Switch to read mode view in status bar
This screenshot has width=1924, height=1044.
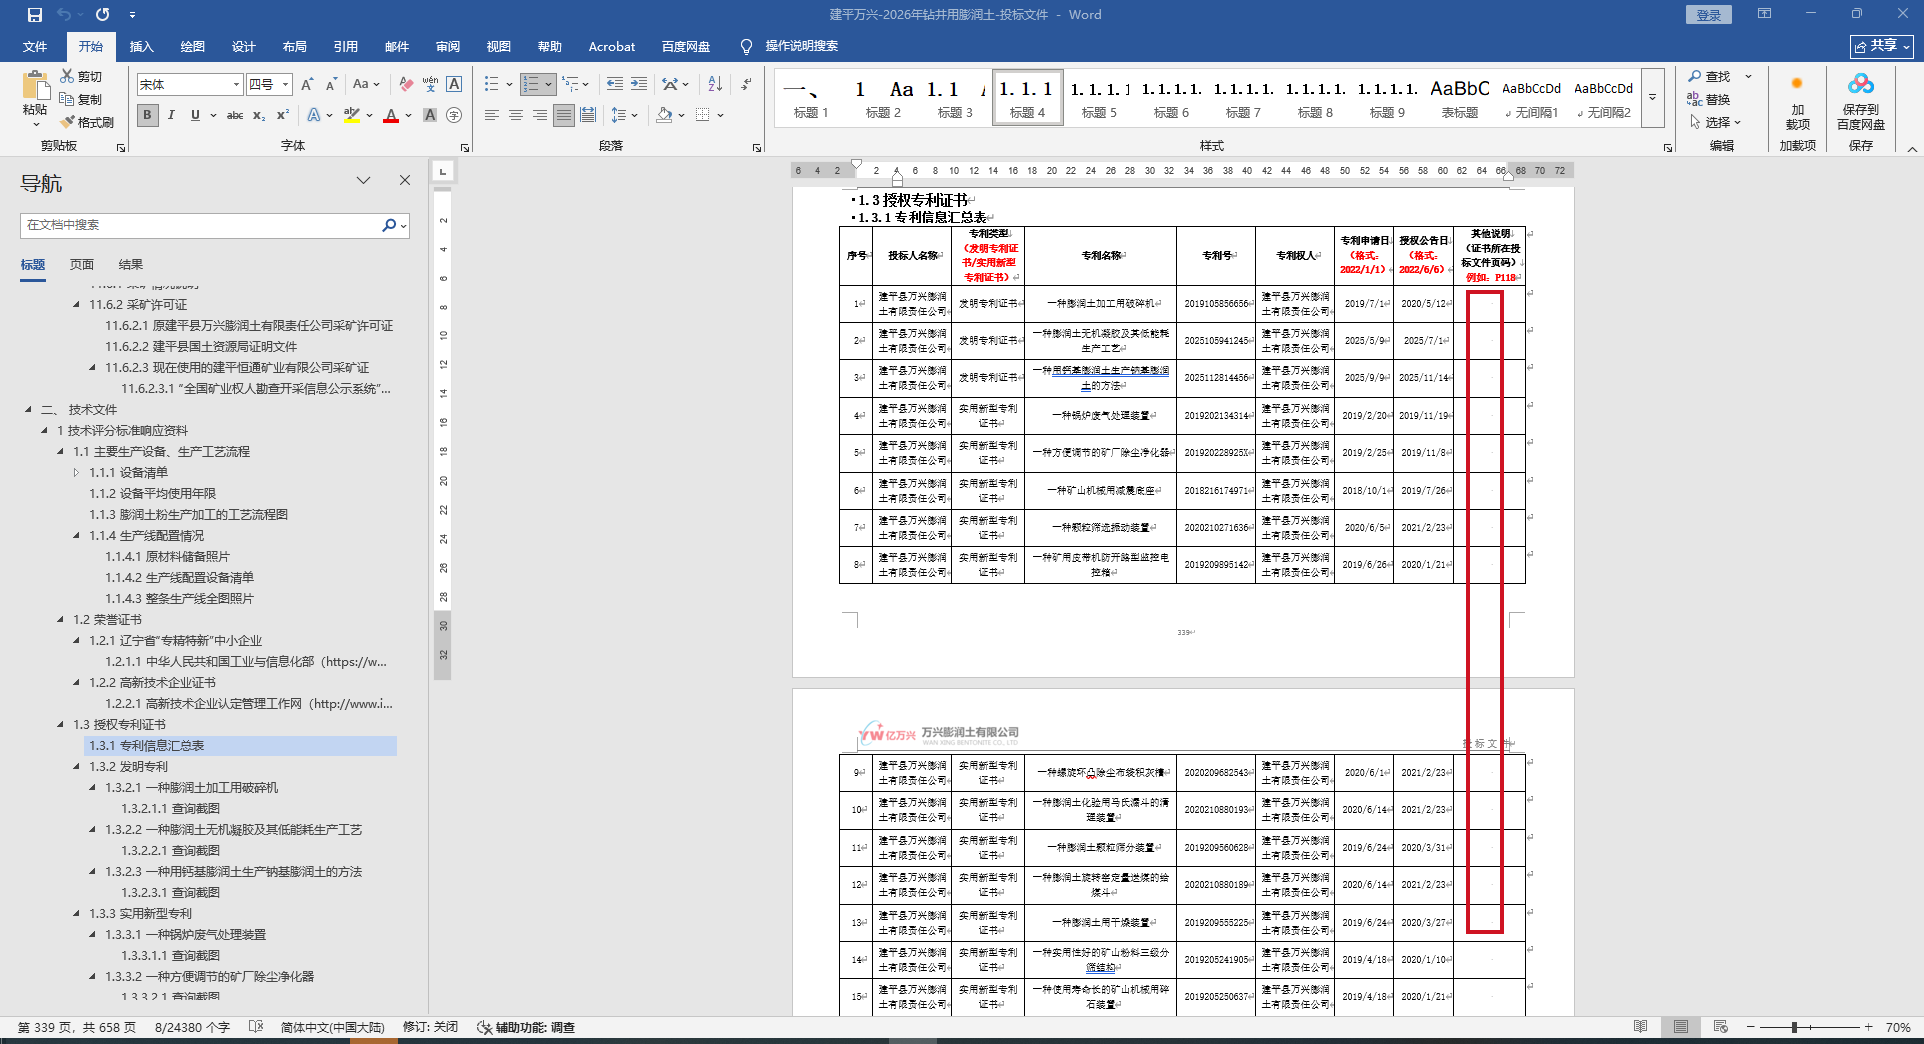[1641, 1027]
